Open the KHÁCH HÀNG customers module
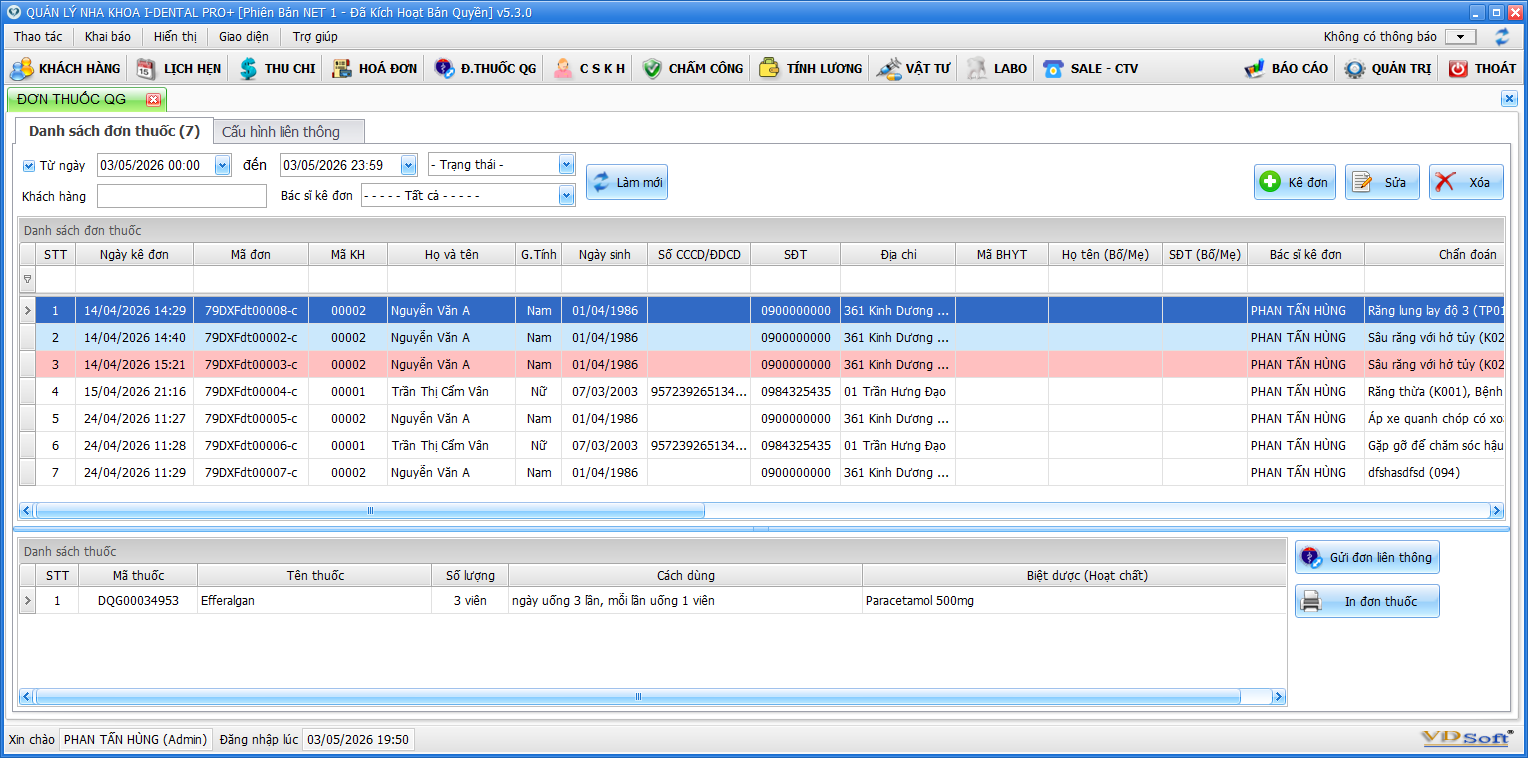1528x758 pixels. click(65, 69)
